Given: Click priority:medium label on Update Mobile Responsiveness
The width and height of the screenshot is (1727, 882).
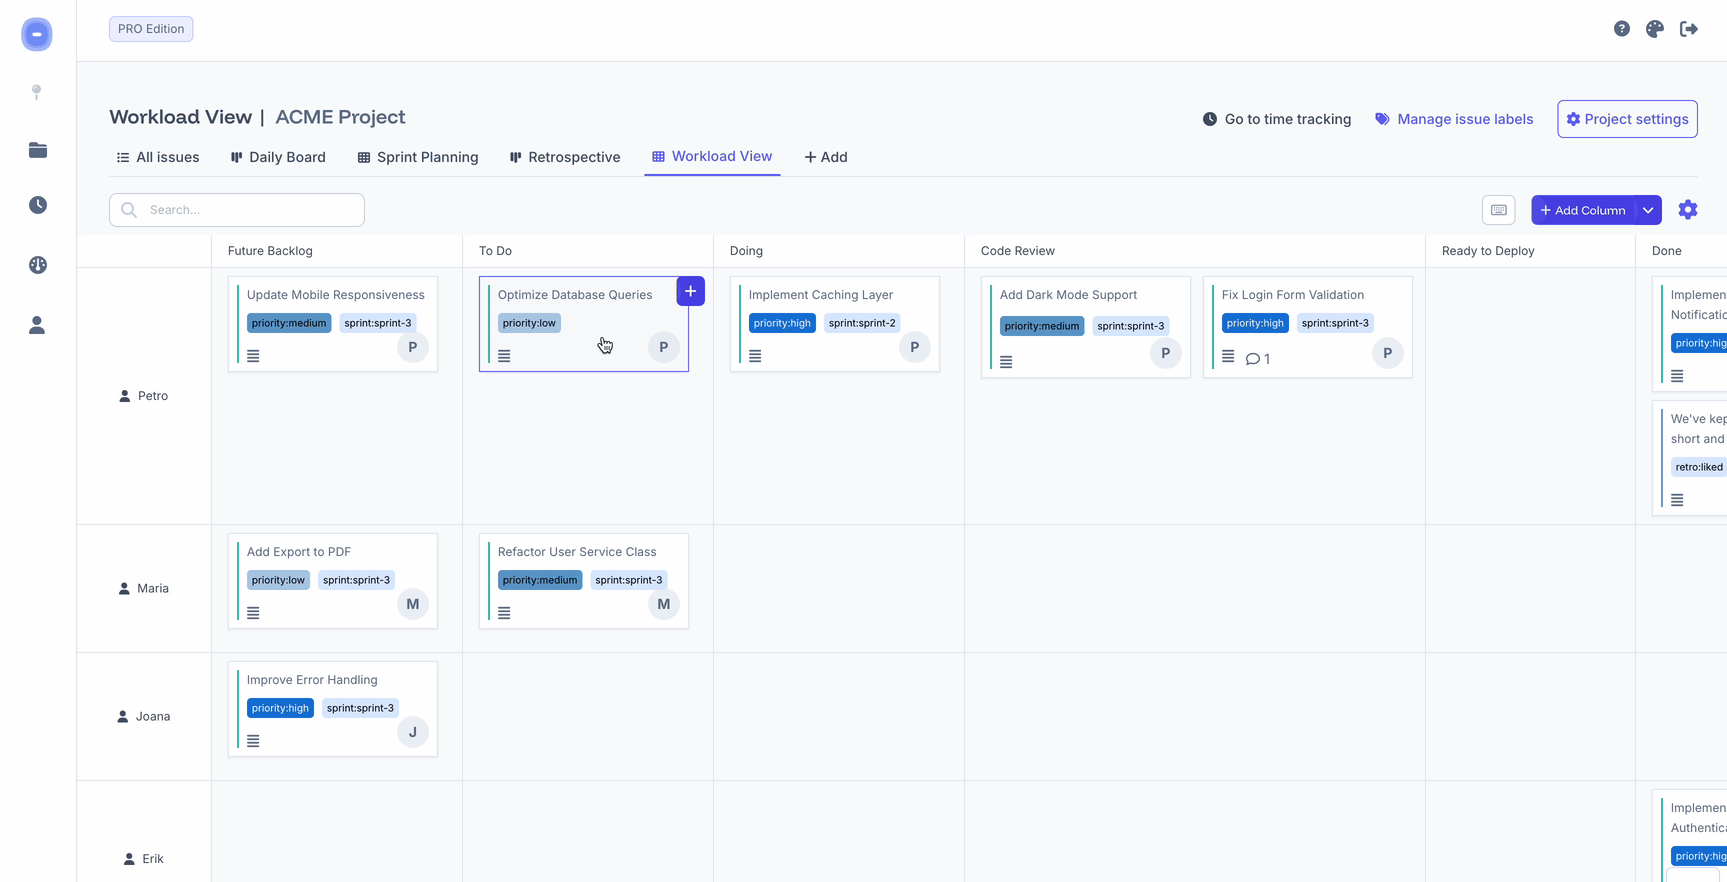Looking at the screenshot, I should pyautogui.click(x=289, y=323).
